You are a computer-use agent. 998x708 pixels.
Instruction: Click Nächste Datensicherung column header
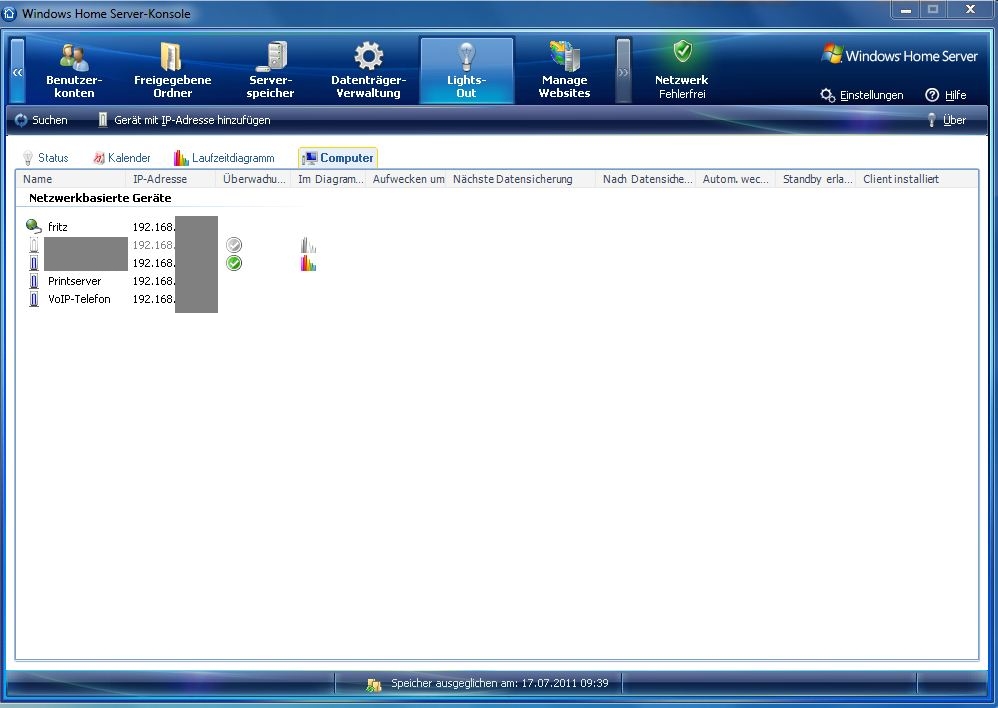pos(521,179)
